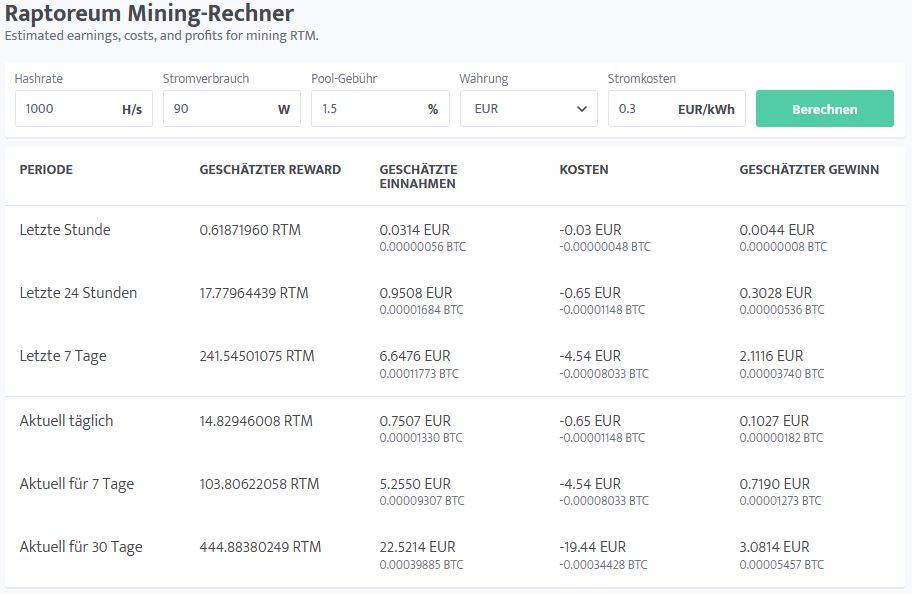This screenshot has width=912, height=594.
Task: Click the cost value -19.44 EUR
Action: pos(593,547)
